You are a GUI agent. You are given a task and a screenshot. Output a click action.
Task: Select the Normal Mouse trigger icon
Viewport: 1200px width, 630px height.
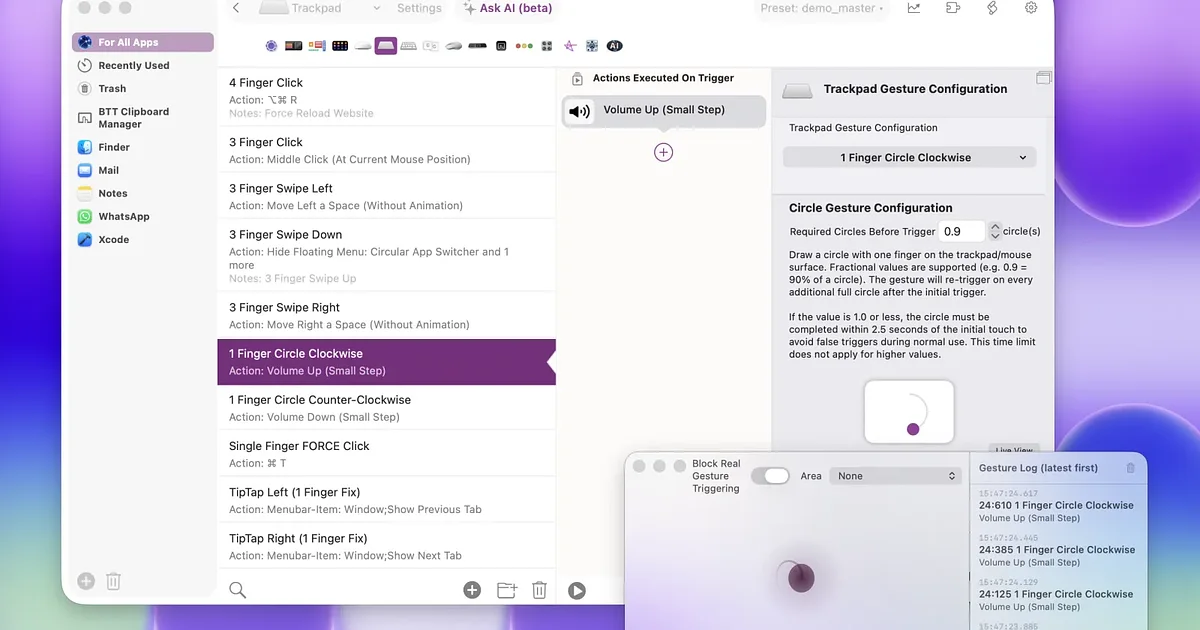(x=453, y=46)
